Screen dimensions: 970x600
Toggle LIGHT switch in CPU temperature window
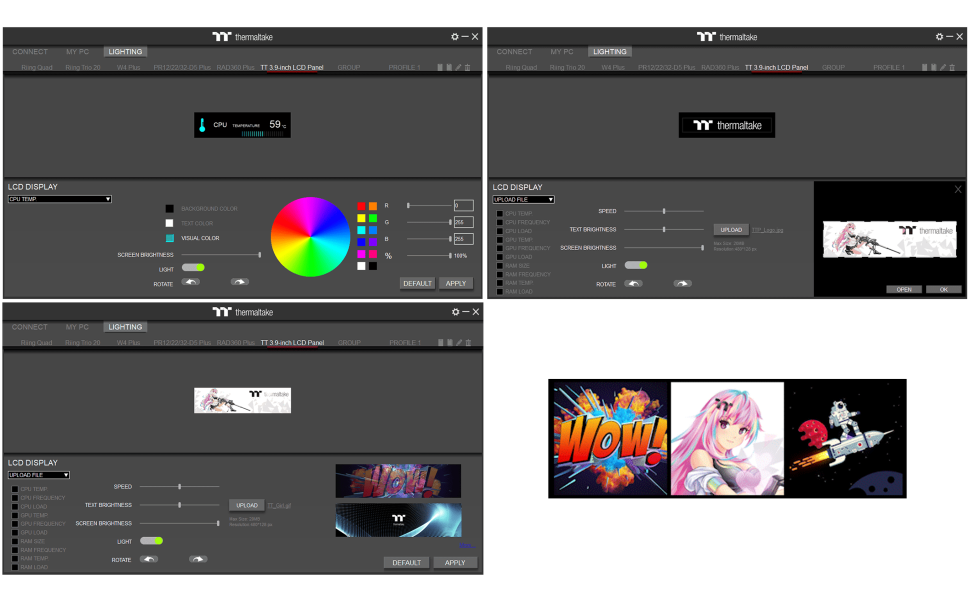[193, 268]
